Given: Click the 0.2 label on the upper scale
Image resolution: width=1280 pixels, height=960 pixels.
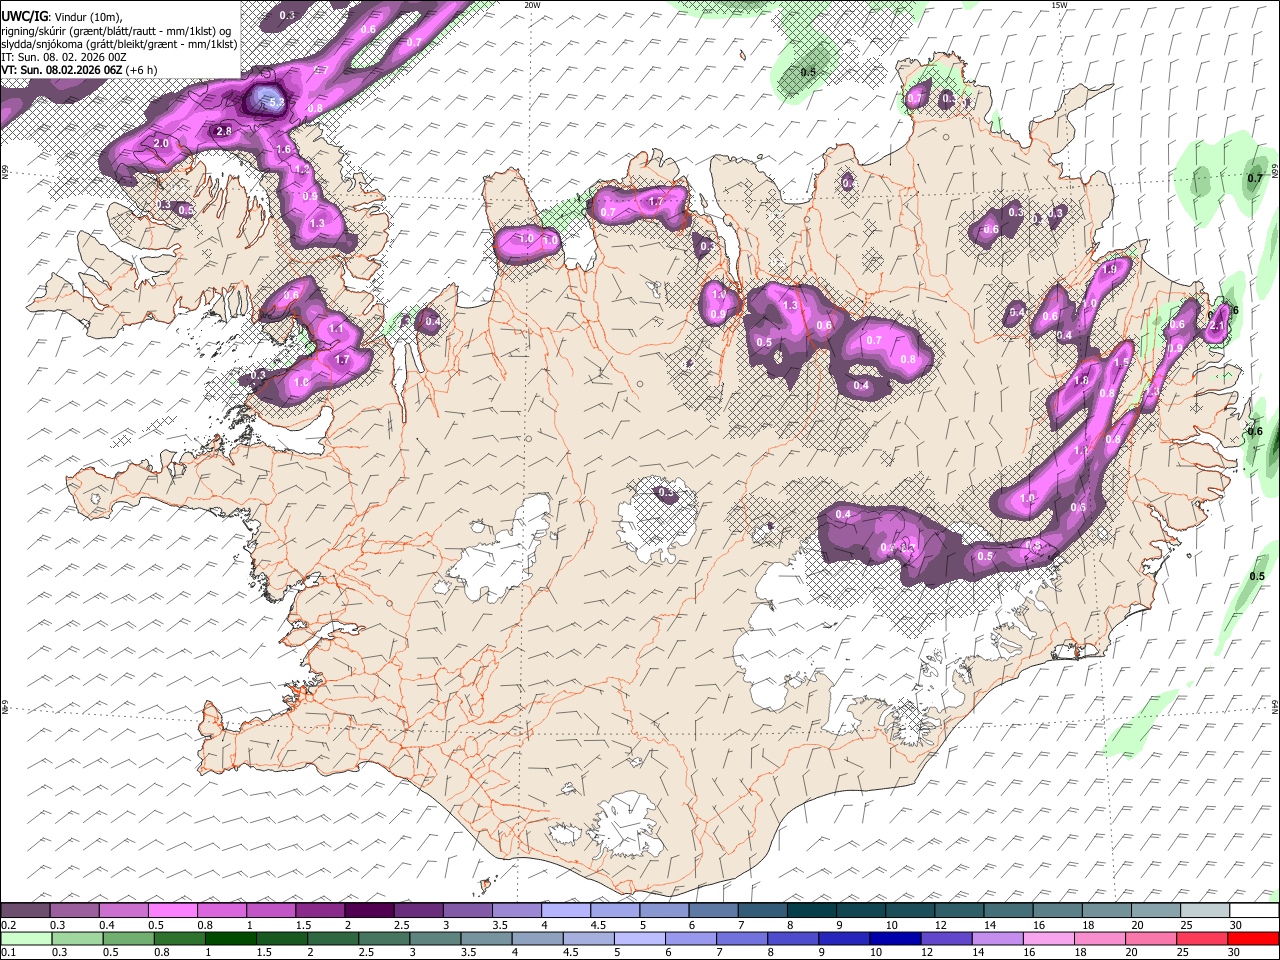Looking at the screenshot, I should (x=8, y=925).
